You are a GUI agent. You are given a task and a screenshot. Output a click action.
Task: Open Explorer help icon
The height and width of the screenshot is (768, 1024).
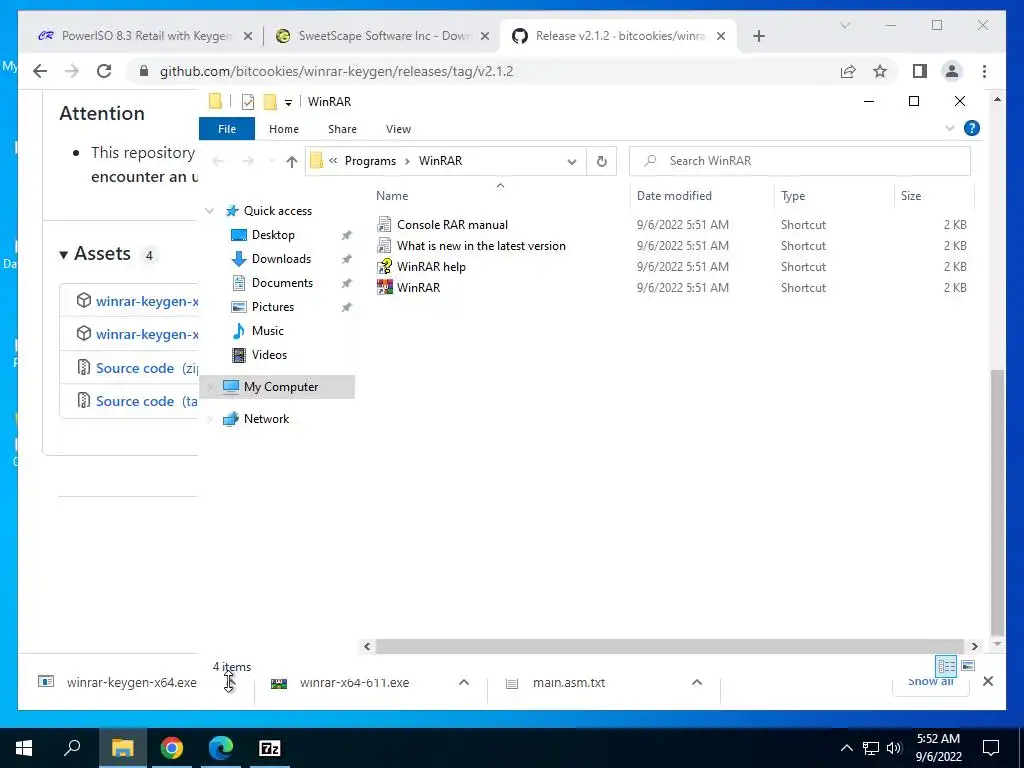tap(971, 128)
